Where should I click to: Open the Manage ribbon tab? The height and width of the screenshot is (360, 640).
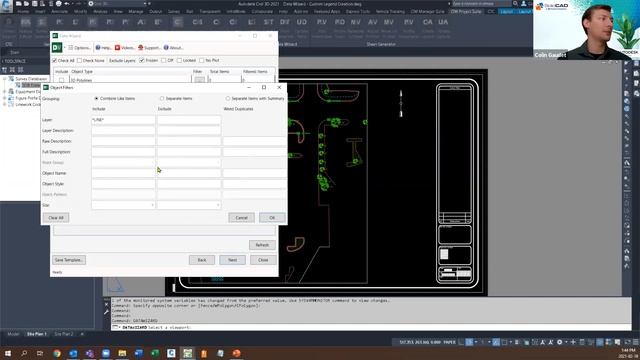click(136, 12)
